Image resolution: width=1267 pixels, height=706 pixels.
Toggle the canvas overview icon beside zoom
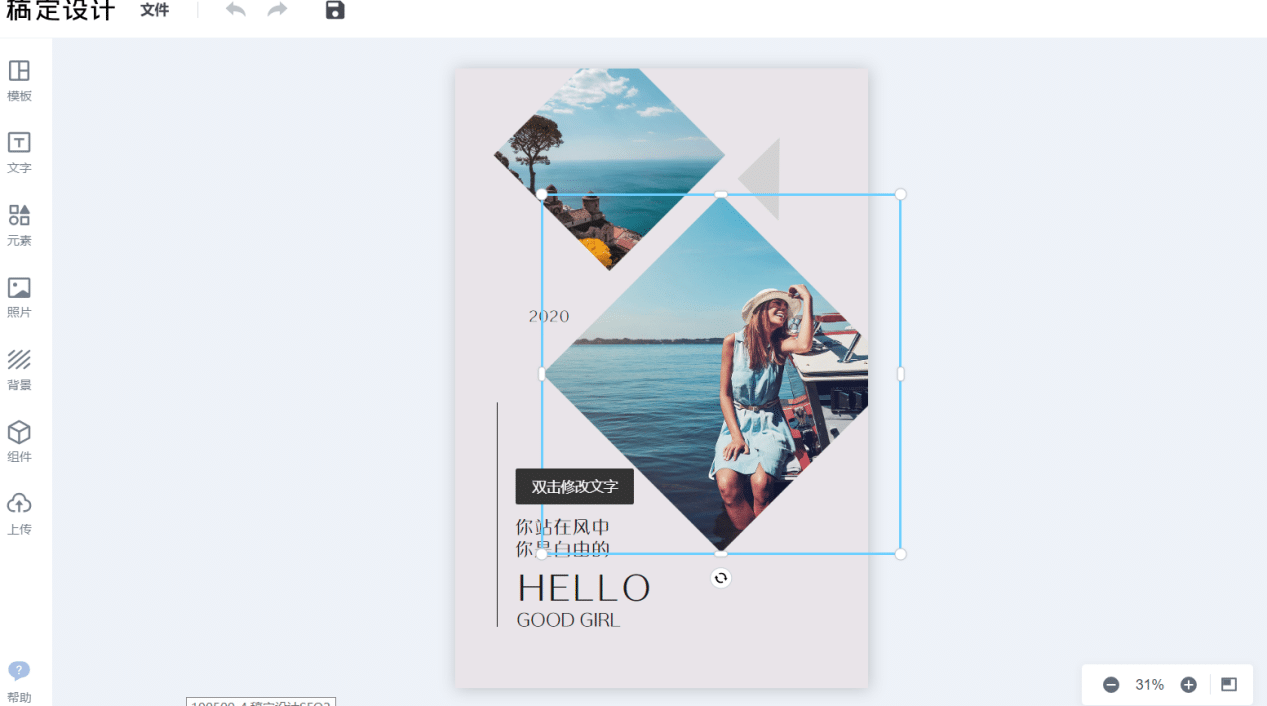(x=1229, y=685)
